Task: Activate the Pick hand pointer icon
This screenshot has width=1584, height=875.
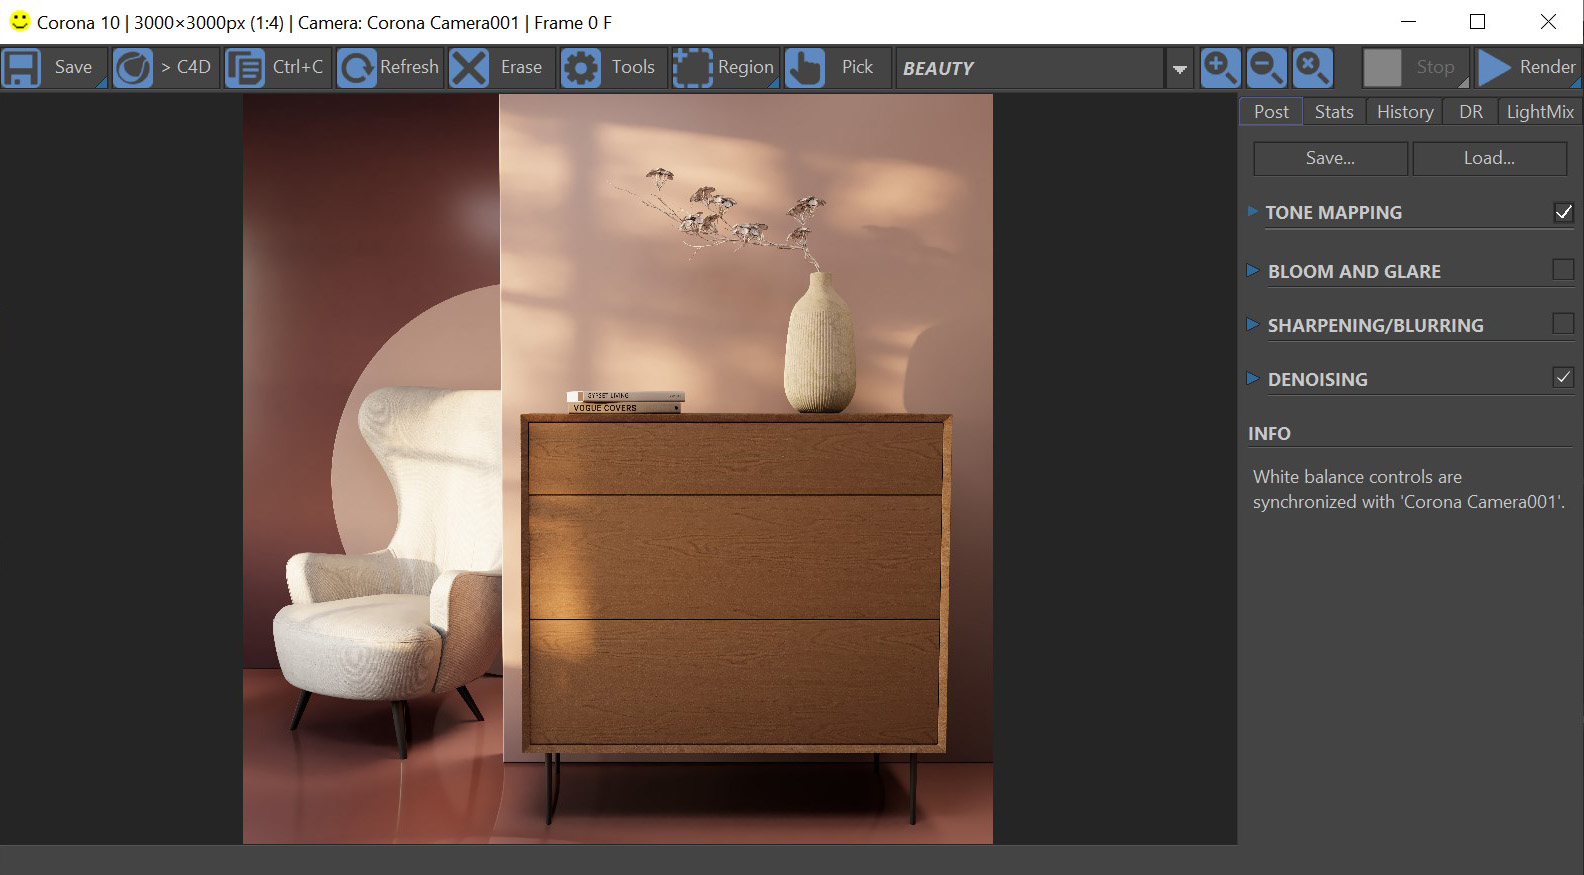Action: [x=805, y=68]
